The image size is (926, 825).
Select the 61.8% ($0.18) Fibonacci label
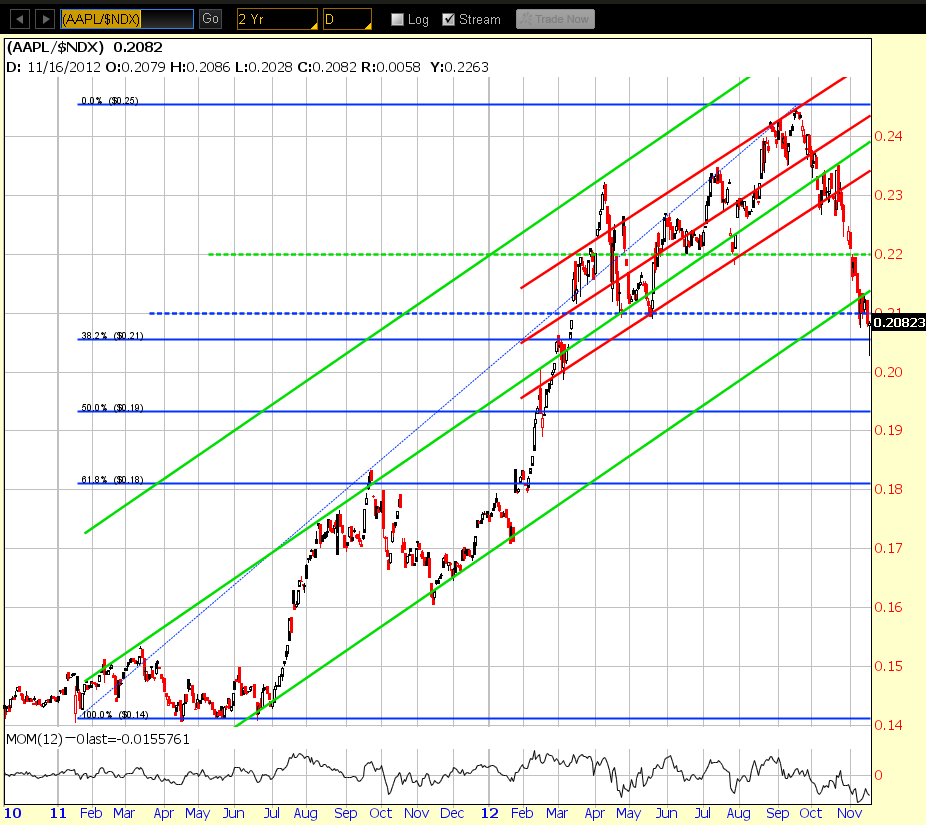(x=112, y=480)
